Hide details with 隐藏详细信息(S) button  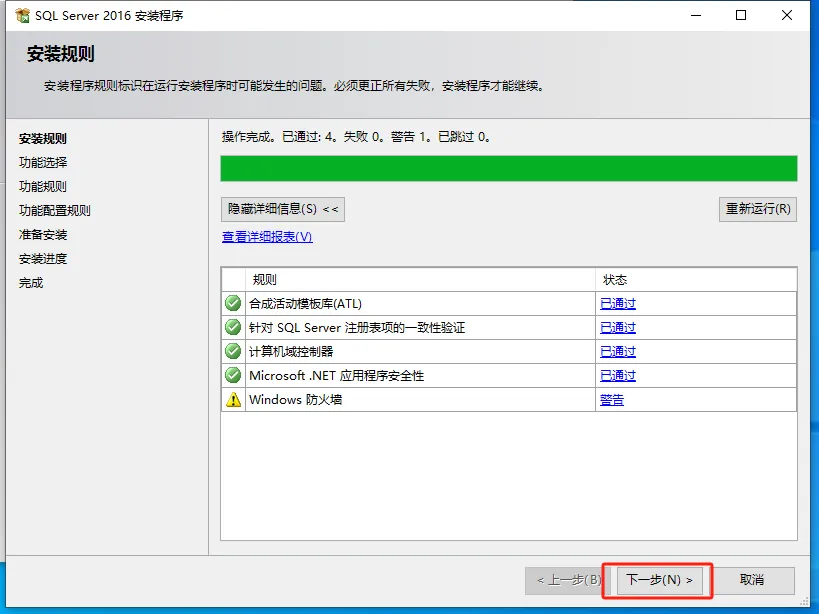click(x=283, y=209)
